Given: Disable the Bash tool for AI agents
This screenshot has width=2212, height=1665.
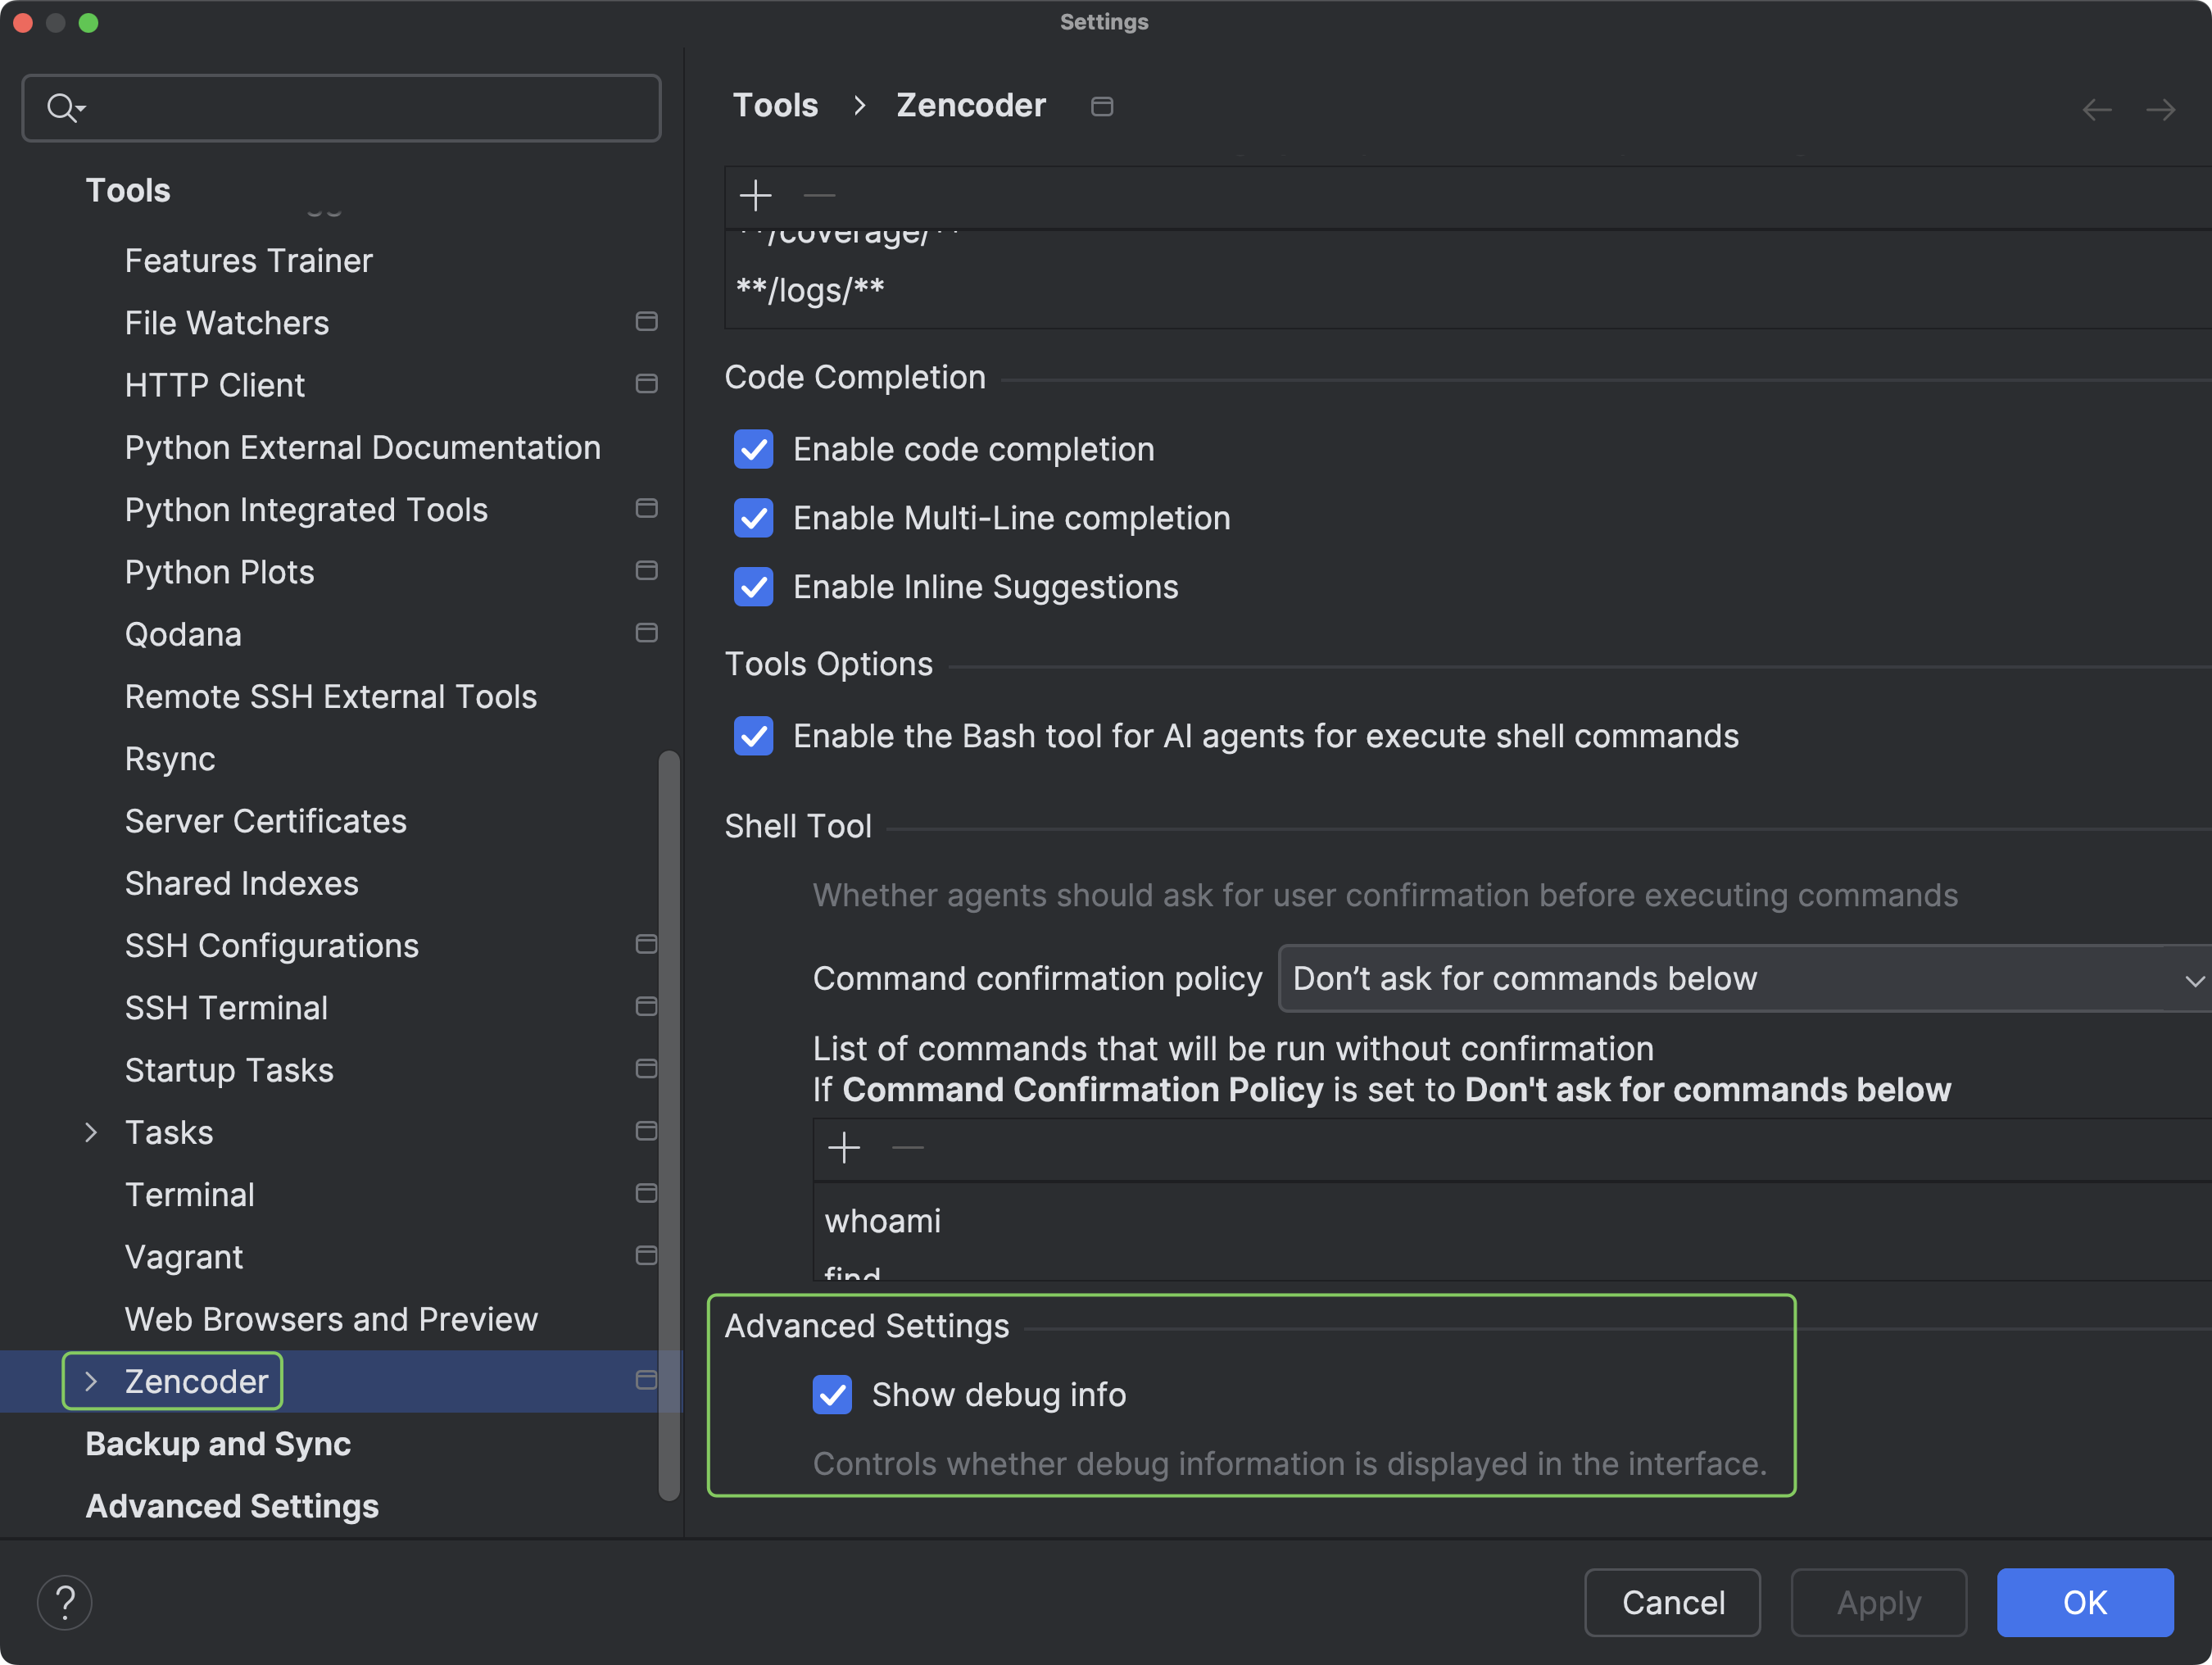Looking at the screenshot, I should point(753,736).
